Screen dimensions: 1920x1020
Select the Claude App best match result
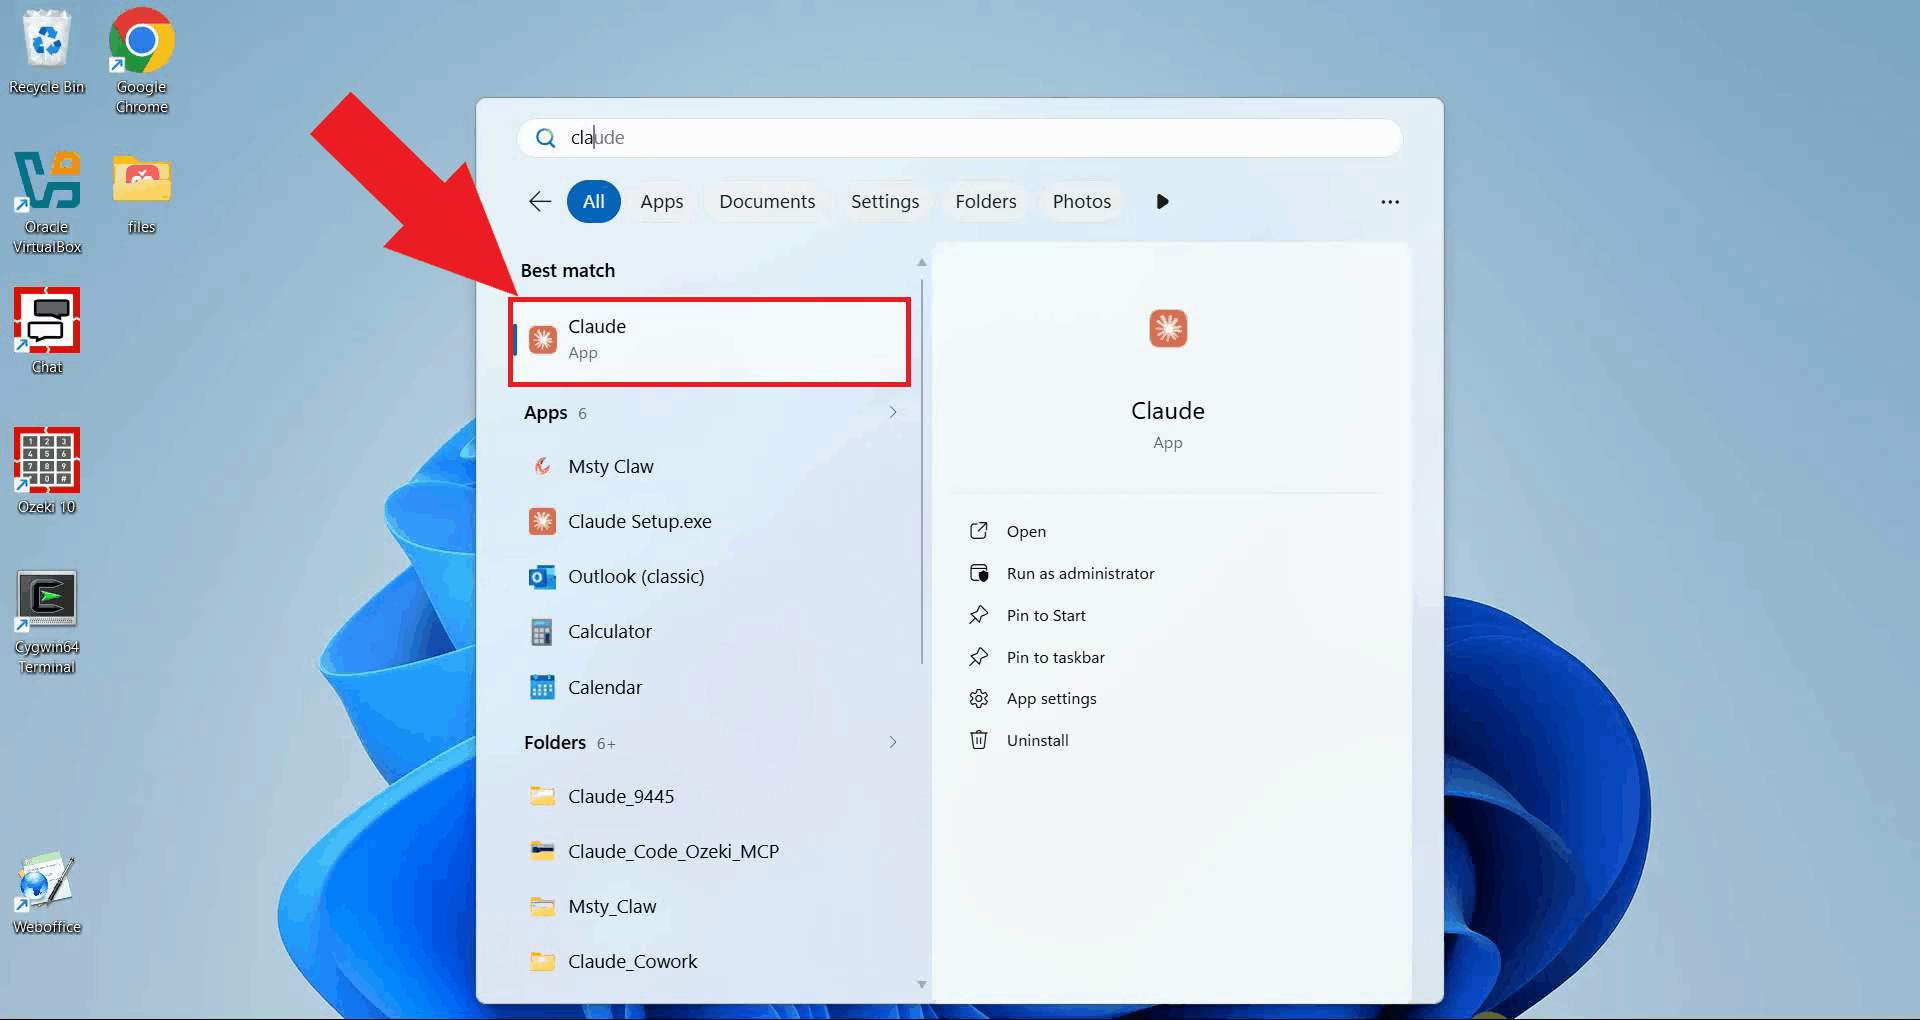(710, 340)
